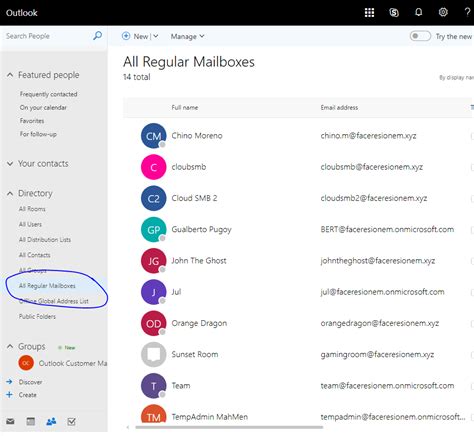The height and width of the screenshot is (436, 474).
Task: Click Team's purple T avatar
Action: click(153, 386)
